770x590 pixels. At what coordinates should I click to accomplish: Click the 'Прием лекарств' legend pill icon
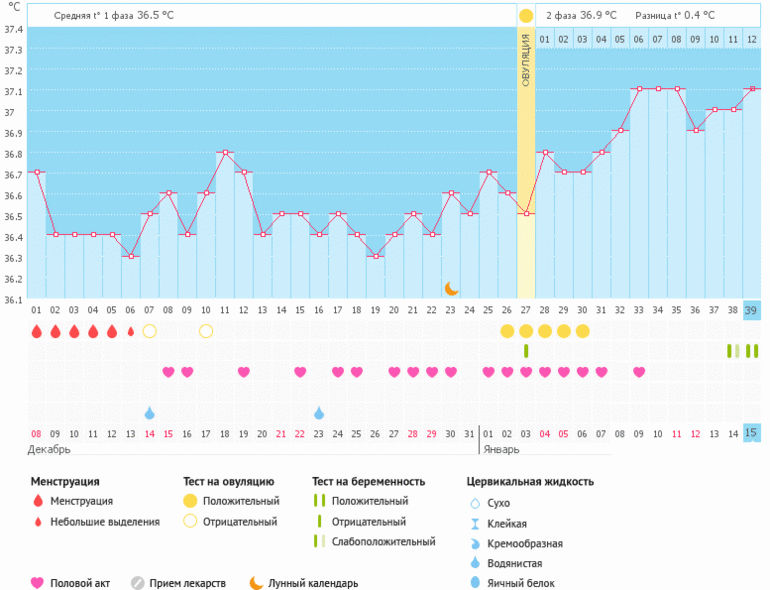tap(138, 583)
